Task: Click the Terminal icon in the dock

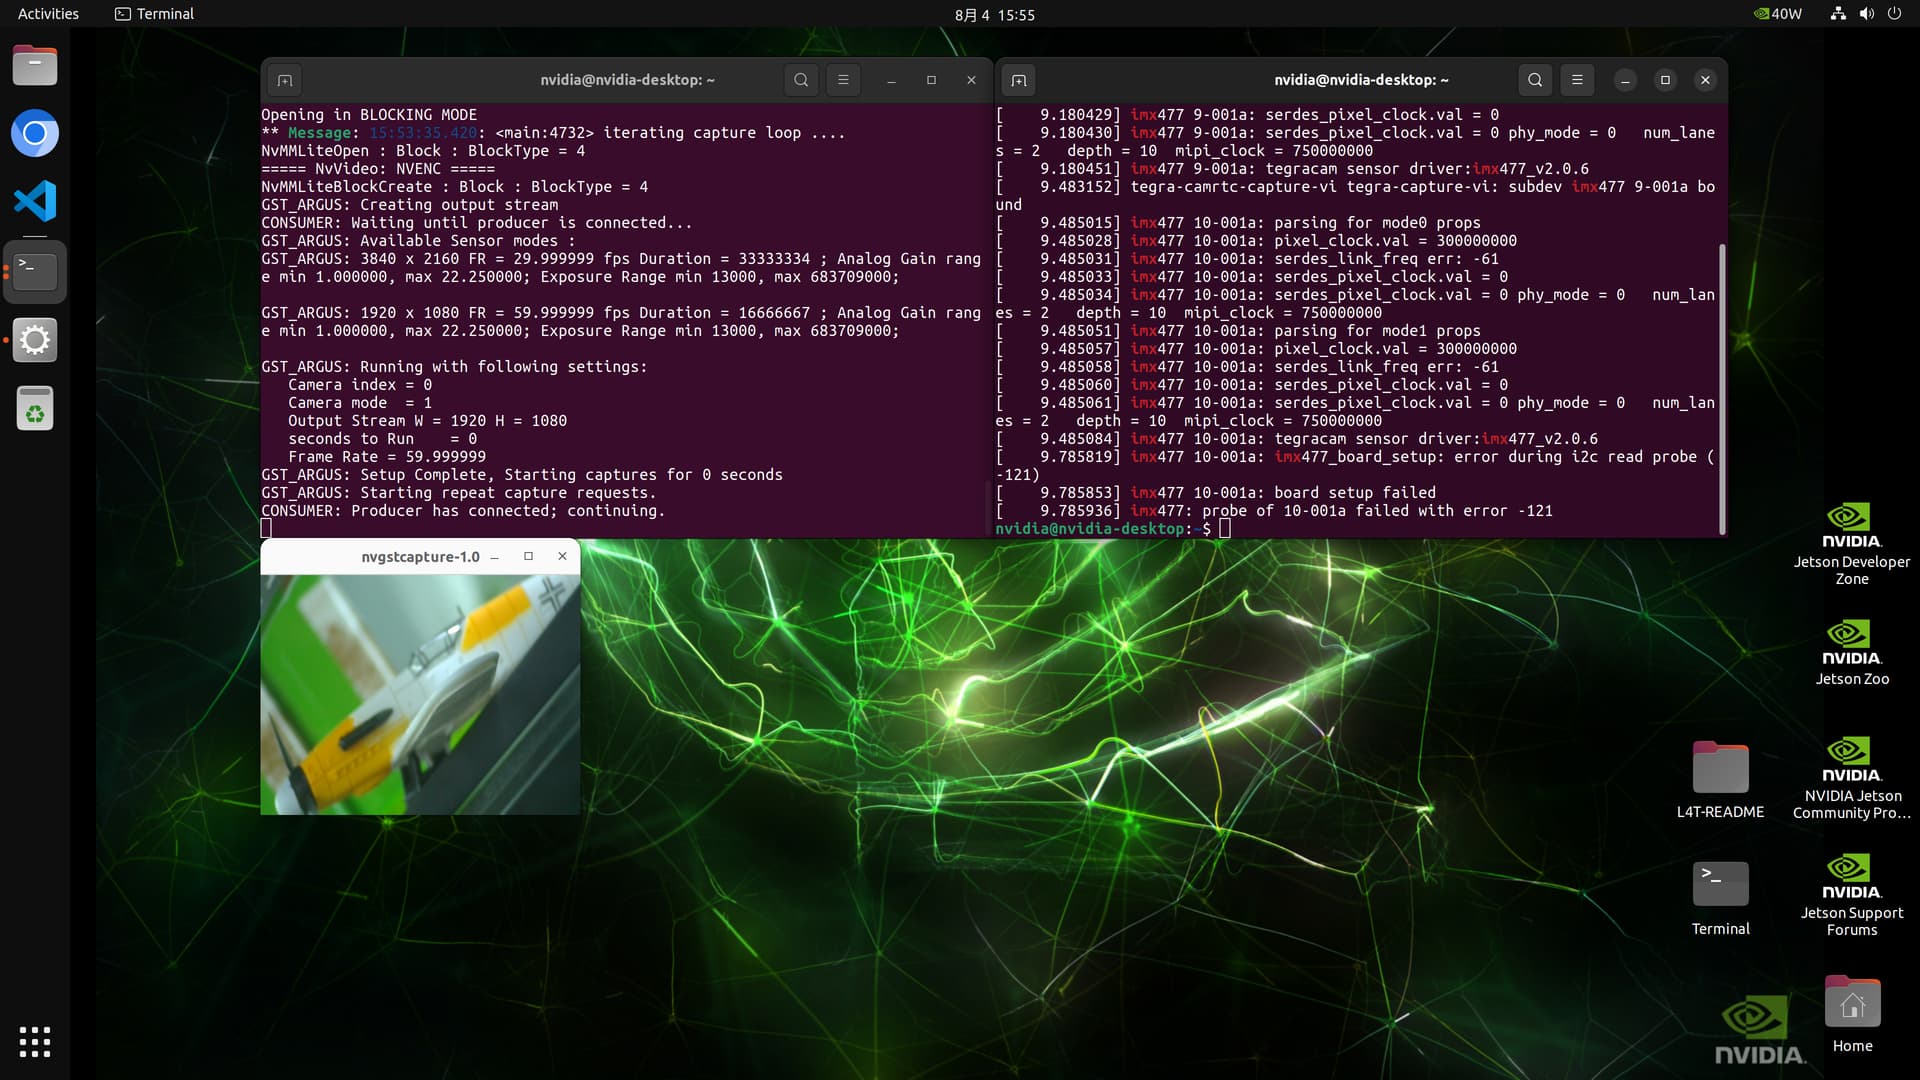Action: point(35,271)
